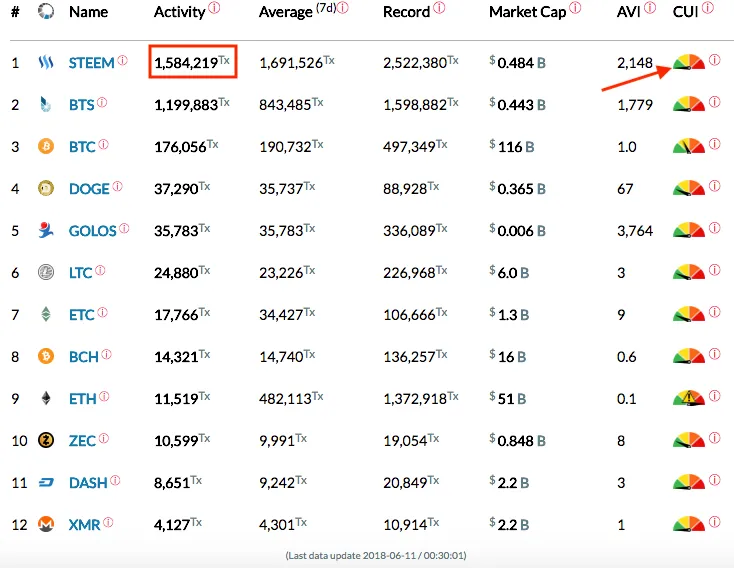The image size is (734, 568).
Task: Sort by the Name column header
Action: [88, 12]
